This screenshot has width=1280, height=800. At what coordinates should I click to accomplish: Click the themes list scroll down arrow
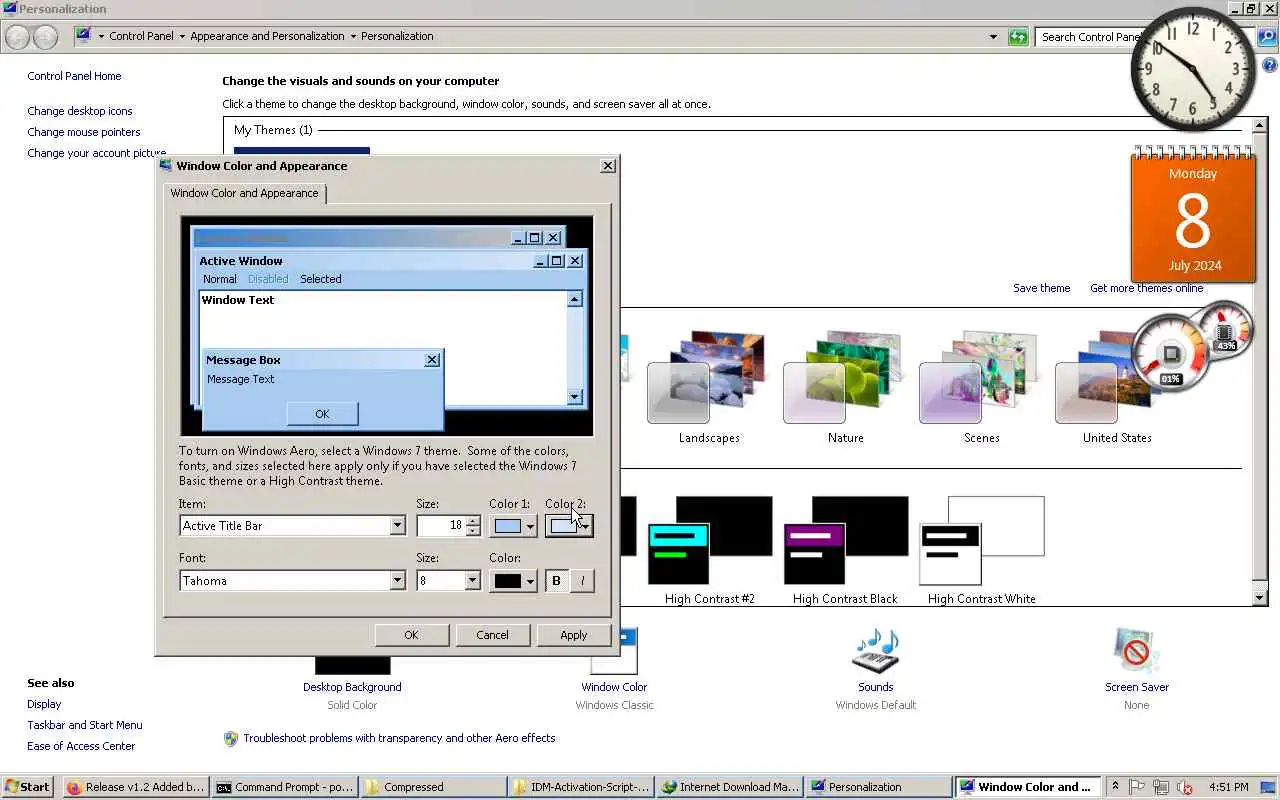pyautogui.click(x=1260, y=598)
